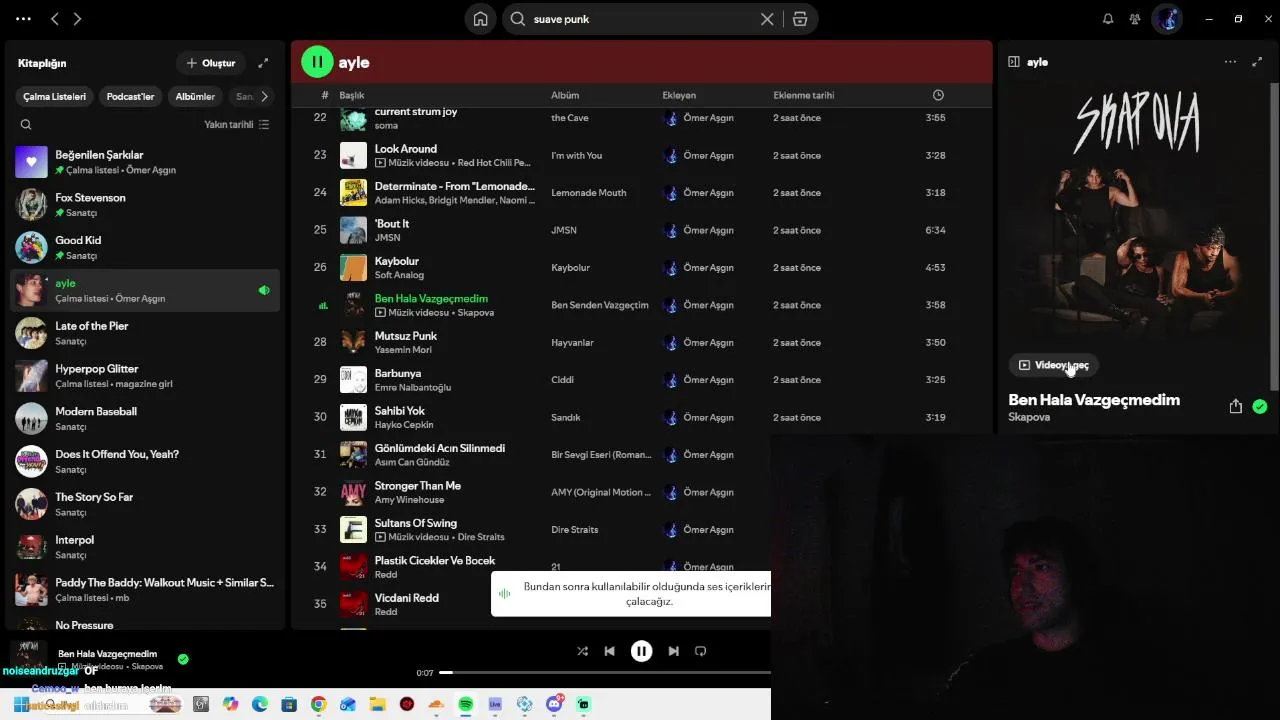
Task: Open the friend activity icon
Action: click(1135, 19)
